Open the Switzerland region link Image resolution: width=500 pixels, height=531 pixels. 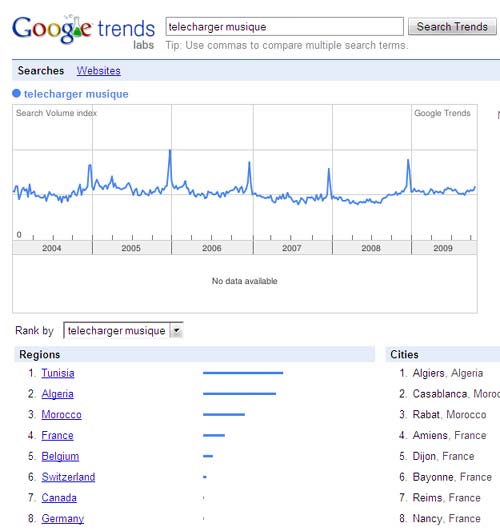pyautogui.click(x=68, y=477)
